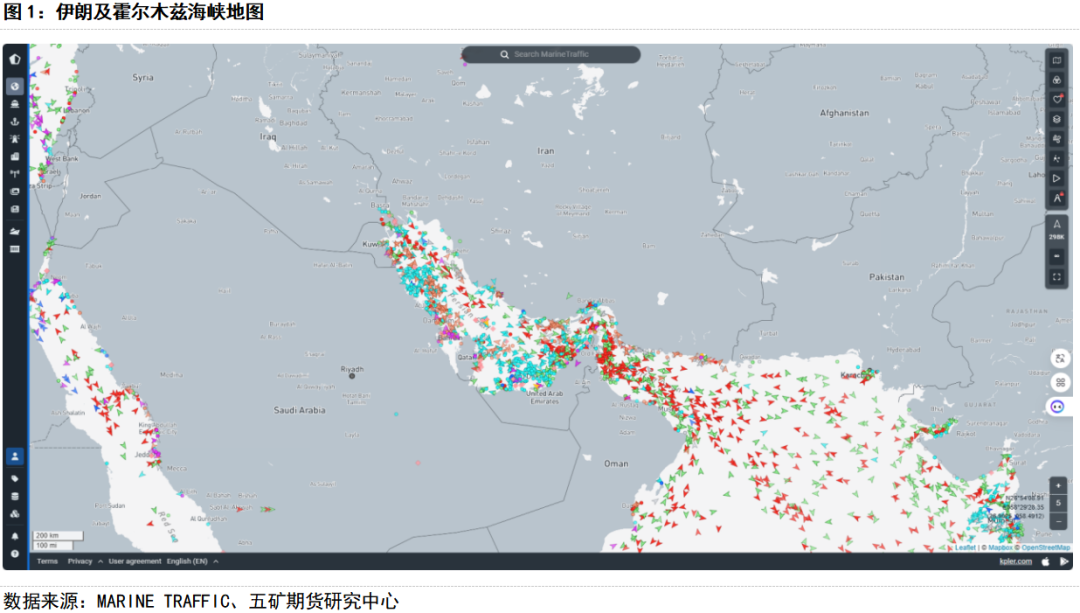
Task: Open the vessels ship icon in the sidebar
Action: pos(14,104)
